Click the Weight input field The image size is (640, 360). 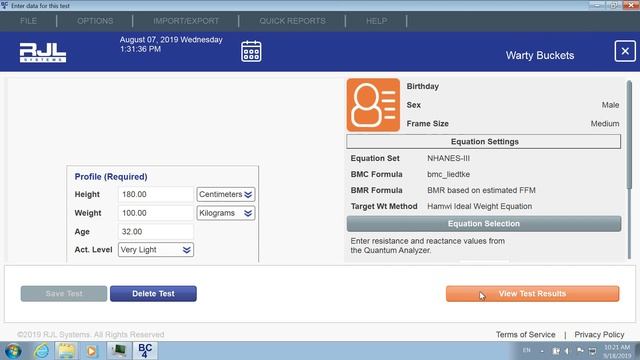(x=156, y=213)
